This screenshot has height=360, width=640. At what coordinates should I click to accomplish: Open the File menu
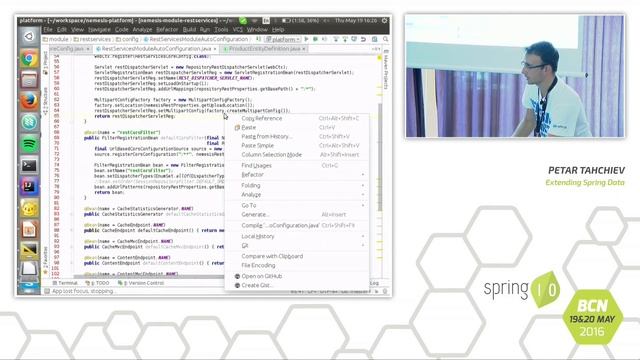[x=48, y=29]
